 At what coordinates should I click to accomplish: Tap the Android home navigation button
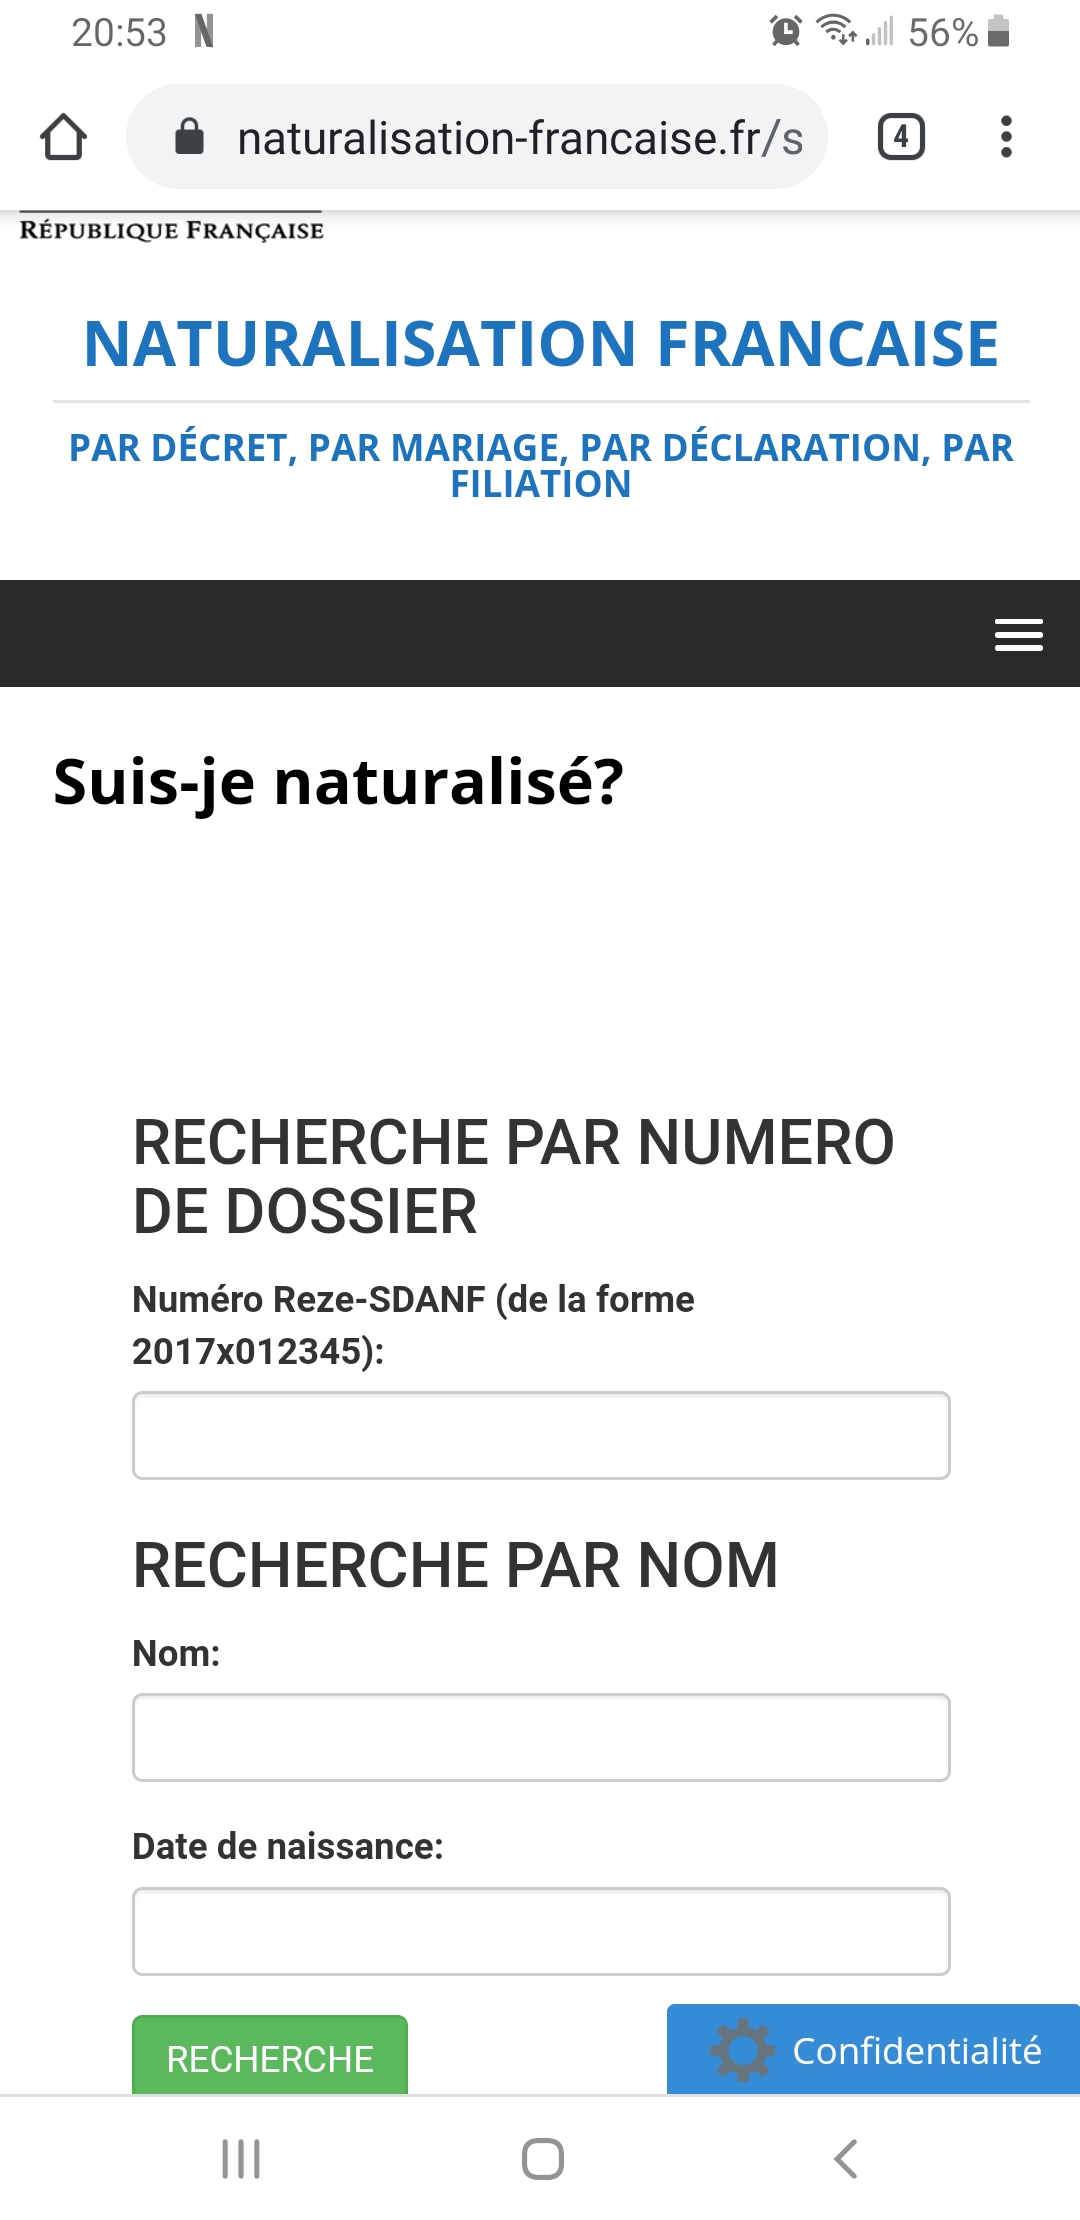[542, 2158]
